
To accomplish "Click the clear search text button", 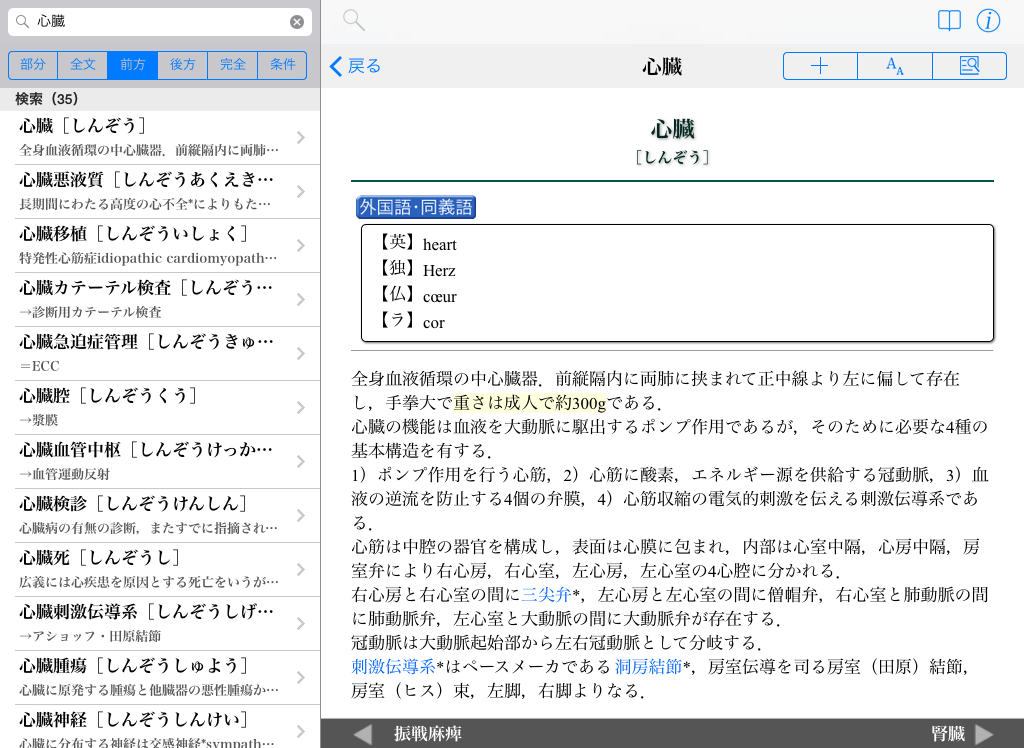I will [297, 22].
